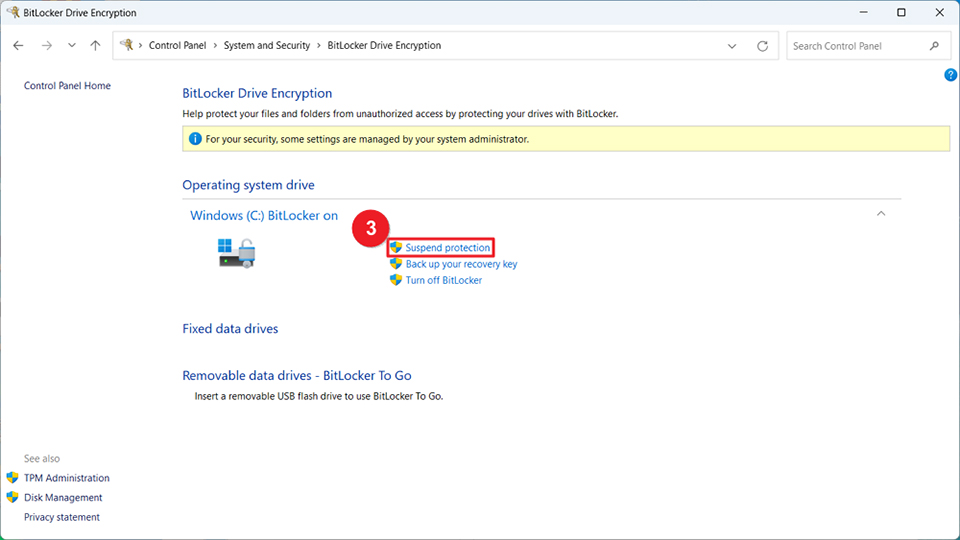Click the Windows C: drive lock icon

237,252
